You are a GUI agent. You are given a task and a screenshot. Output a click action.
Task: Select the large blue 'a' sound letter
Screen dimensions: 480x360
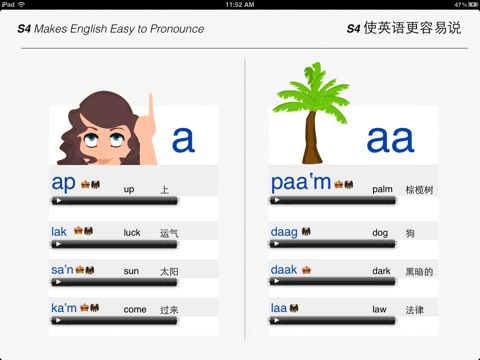(x=183, y=139)
